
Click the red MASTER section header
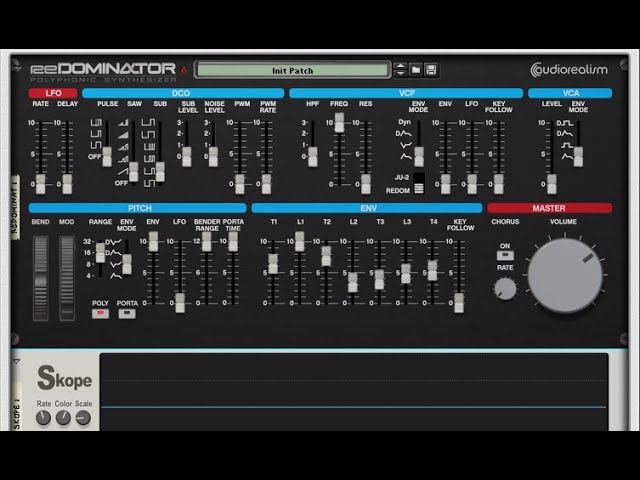point(550,208)
